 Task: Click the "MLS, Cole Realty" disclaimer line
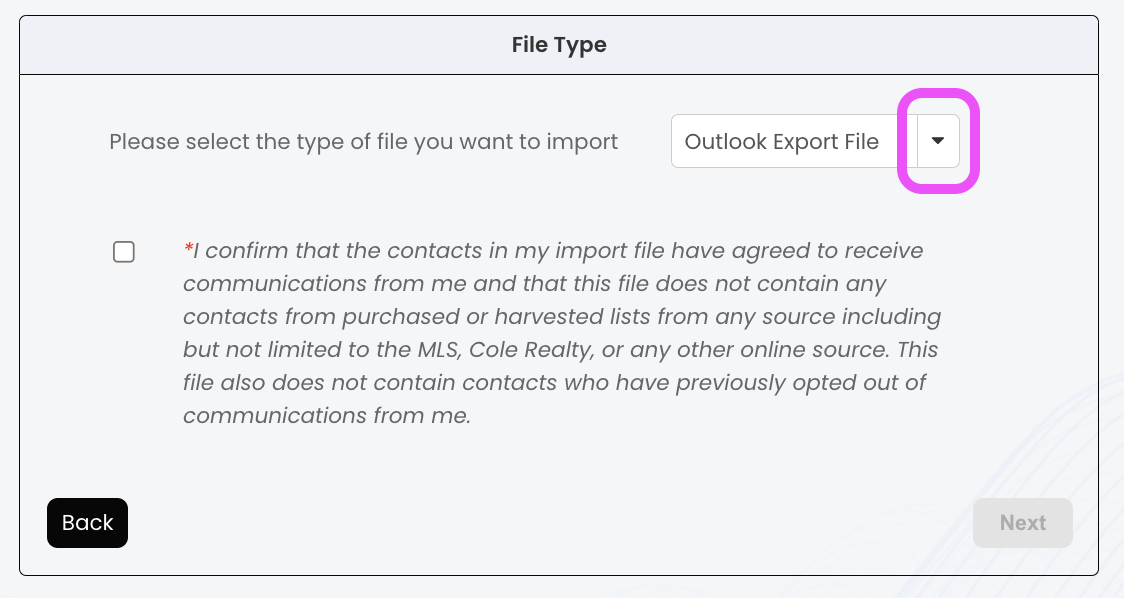point(560,350)
